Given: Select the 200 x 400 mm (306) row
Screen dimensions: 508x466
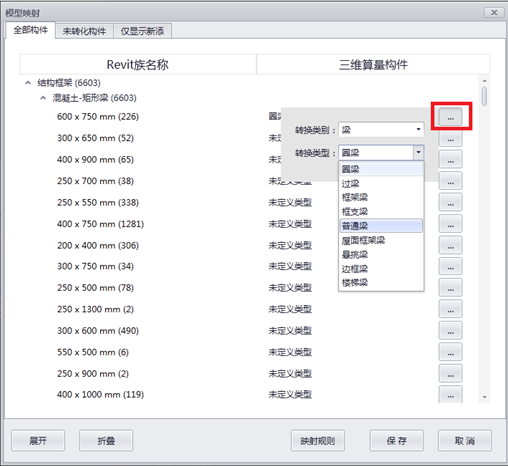Looking at the screenshot, I should point(98,245).
